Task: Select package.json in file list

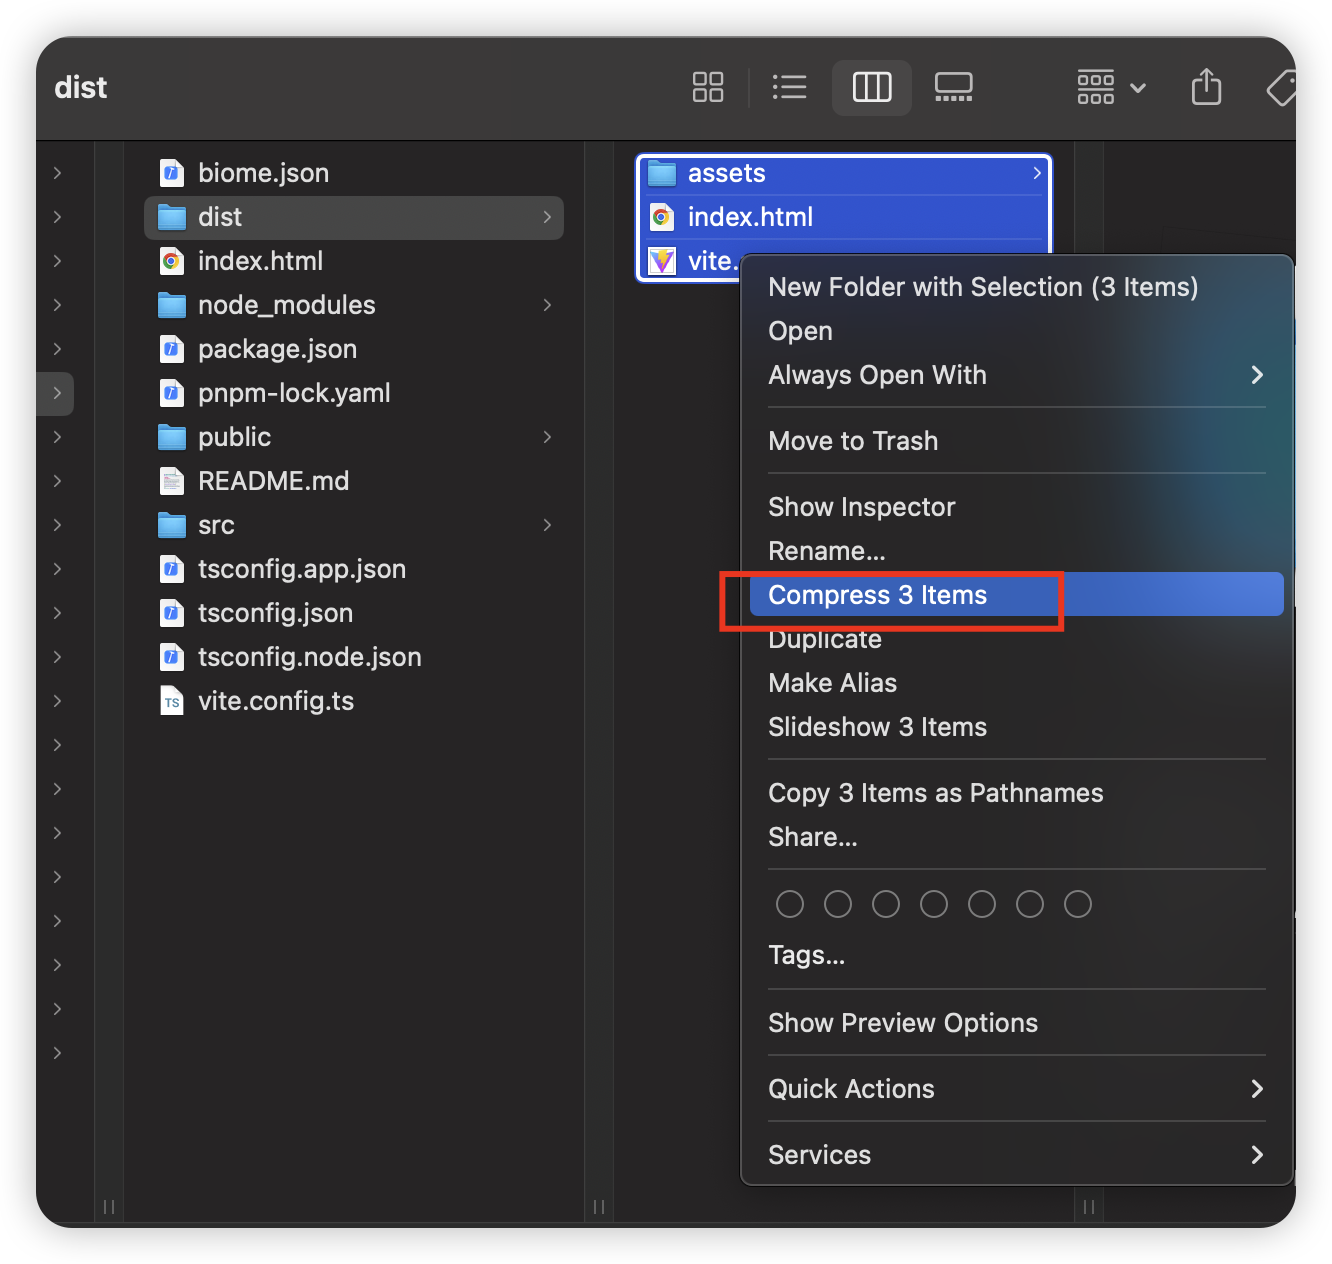Action: 277,349
